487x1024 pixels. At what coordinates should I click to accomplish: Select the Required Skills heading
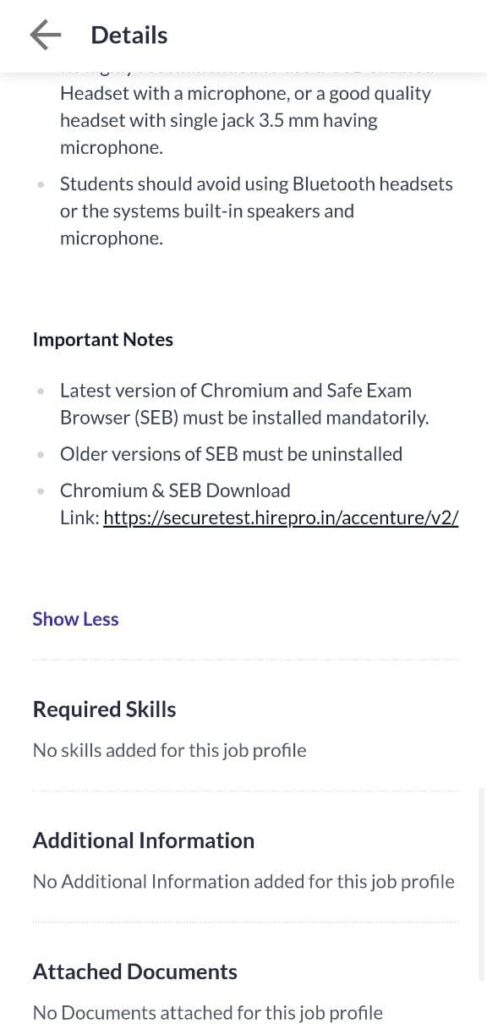[x=104, y=709]
